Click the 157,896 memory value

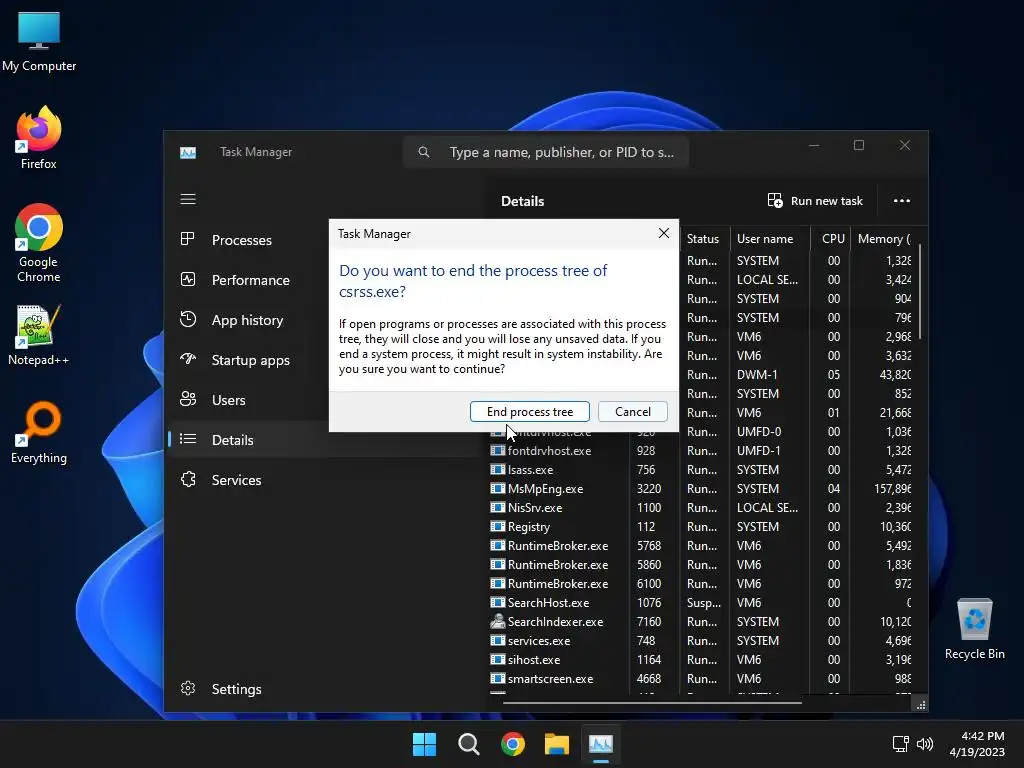point(892,488)
